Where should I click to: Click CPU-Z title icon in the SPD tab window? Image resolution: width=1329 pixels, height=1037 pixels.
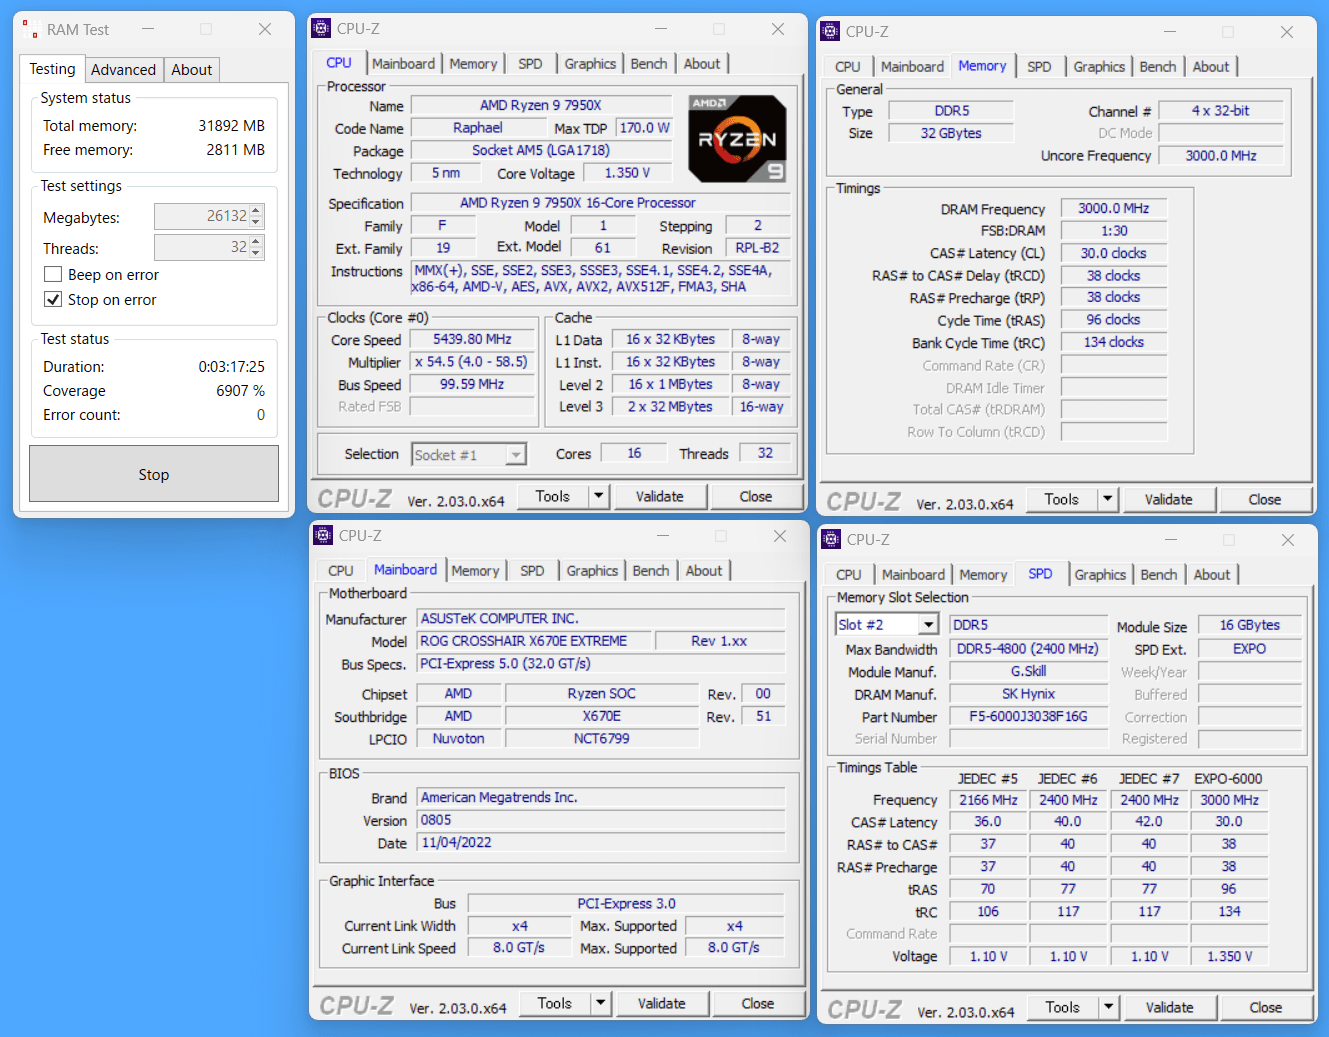tap(831, 539)
